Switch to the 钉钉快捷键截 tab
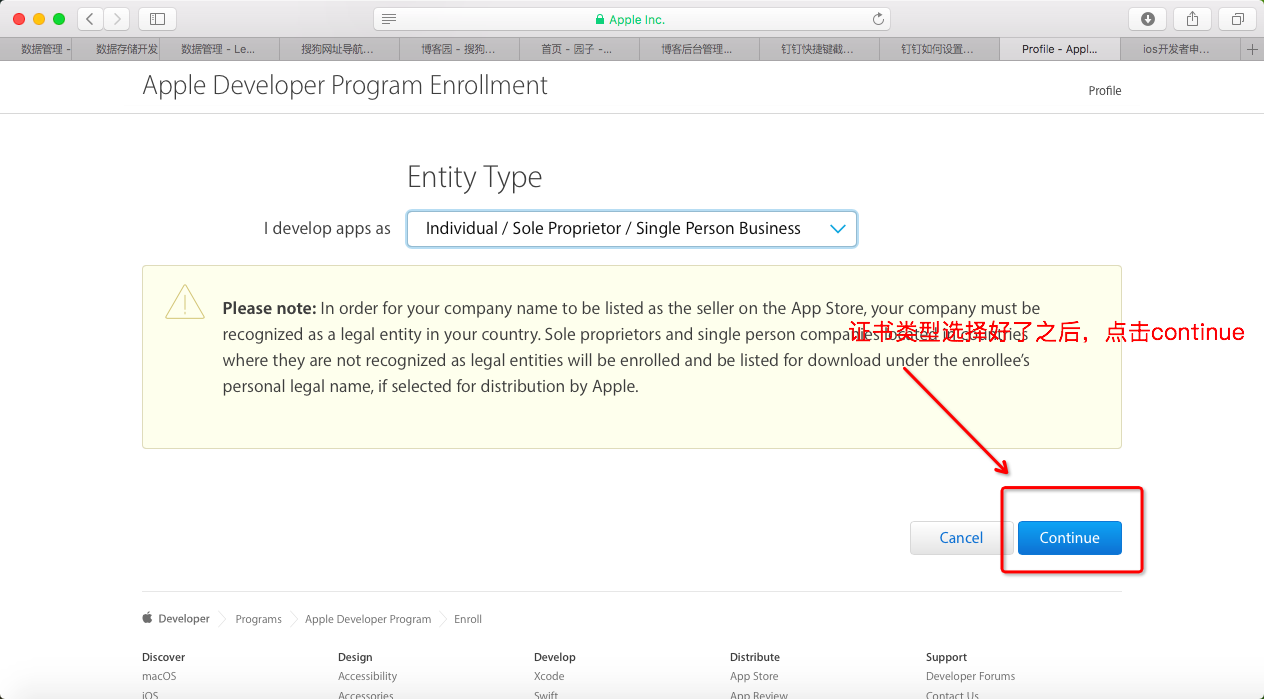 (x=817, y=49)
